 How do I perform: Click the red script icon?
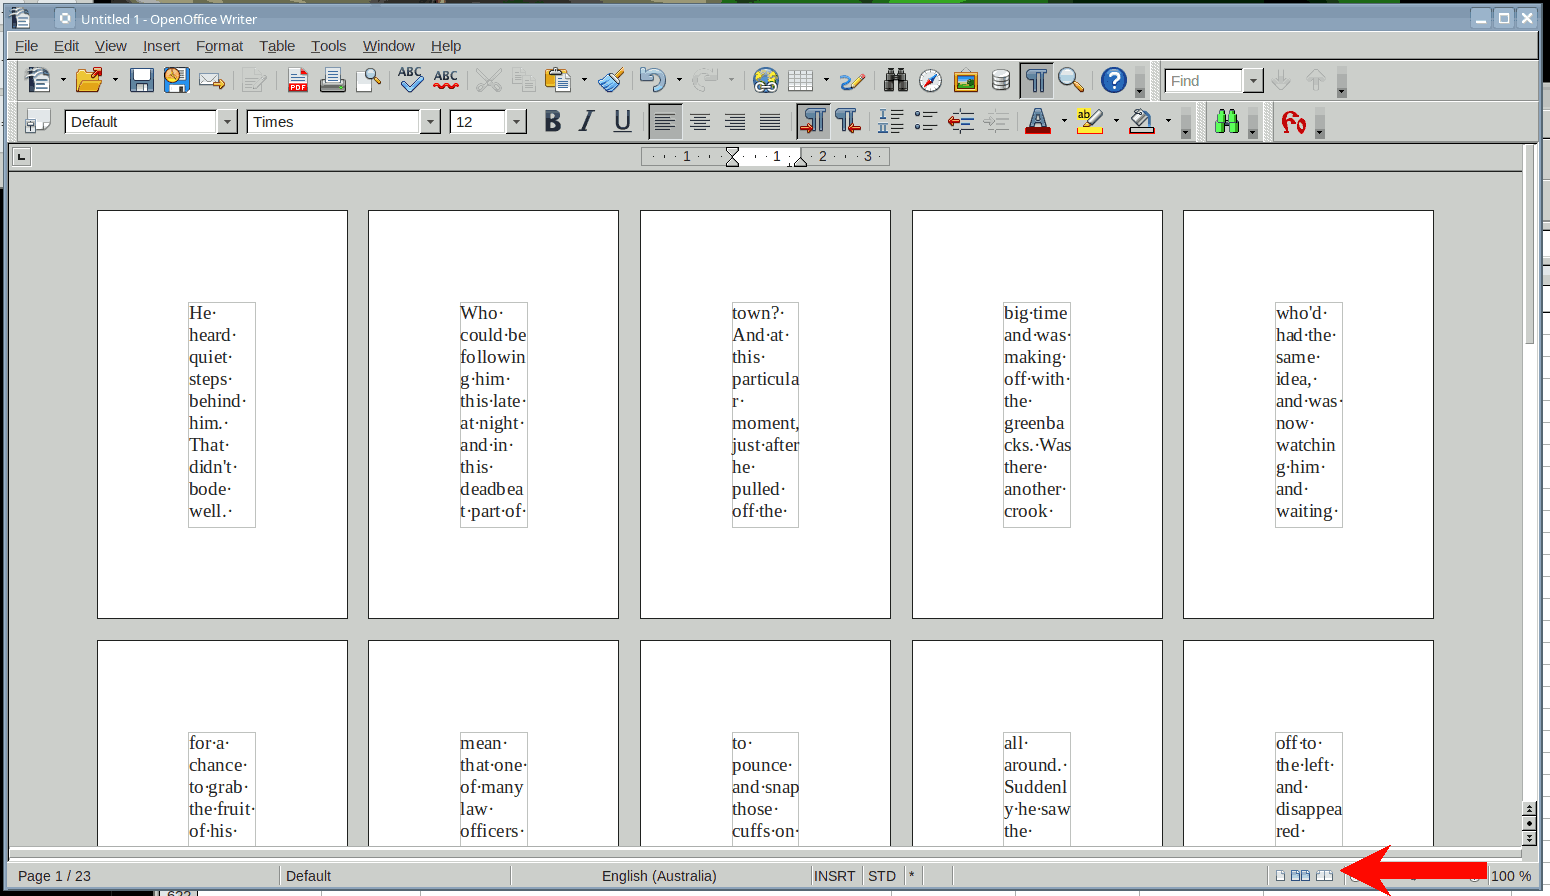click(1294, 121)
